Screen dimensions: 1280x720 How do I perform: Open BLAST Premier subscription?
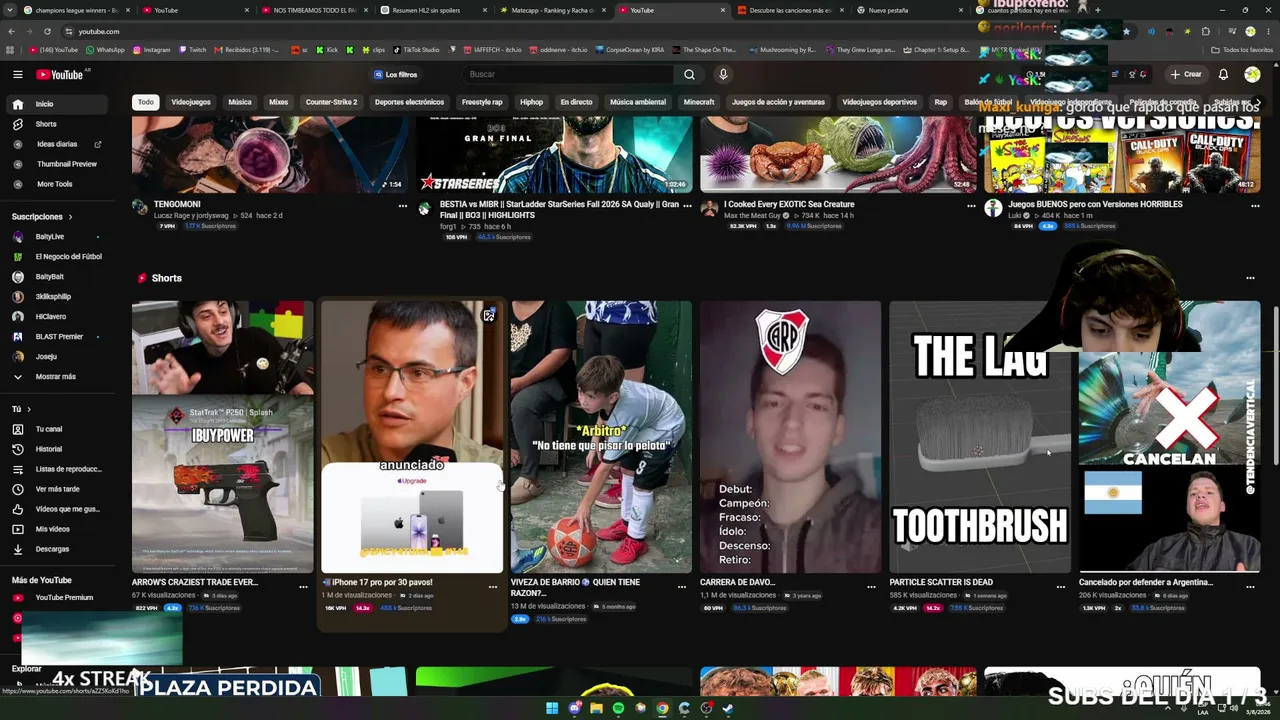point(59,337)
